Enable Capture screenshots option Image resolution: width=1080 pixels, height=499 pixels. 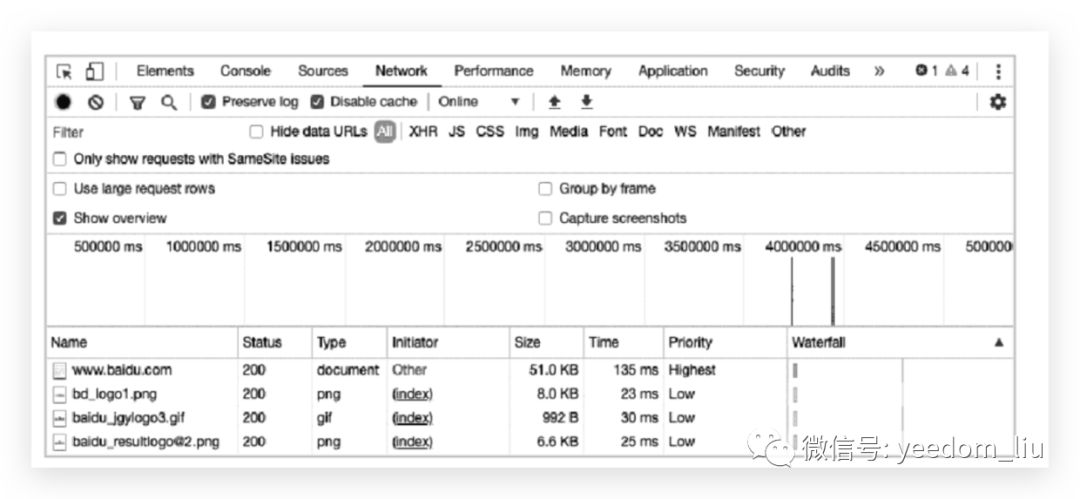point(545,218)
